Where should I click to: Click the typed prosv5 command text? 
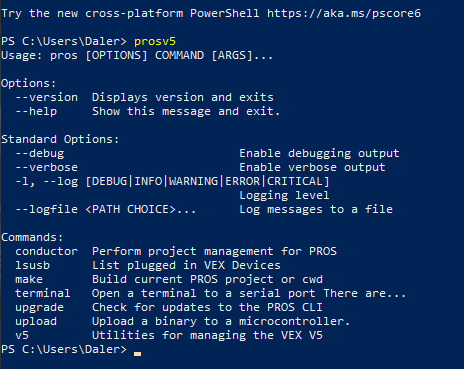coord(155,42)
